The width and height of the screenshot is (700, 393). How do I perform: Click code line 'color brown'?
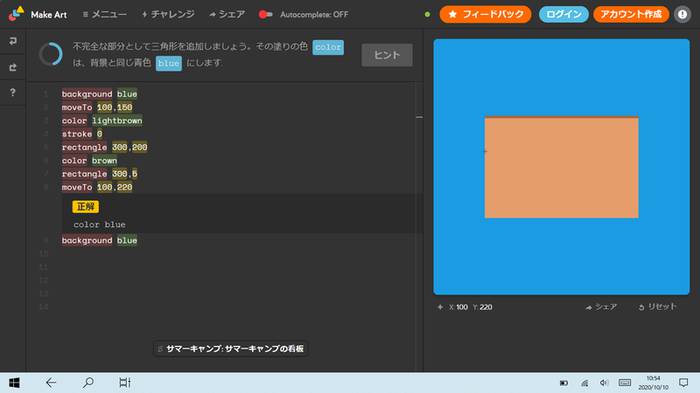coord(89,161)
